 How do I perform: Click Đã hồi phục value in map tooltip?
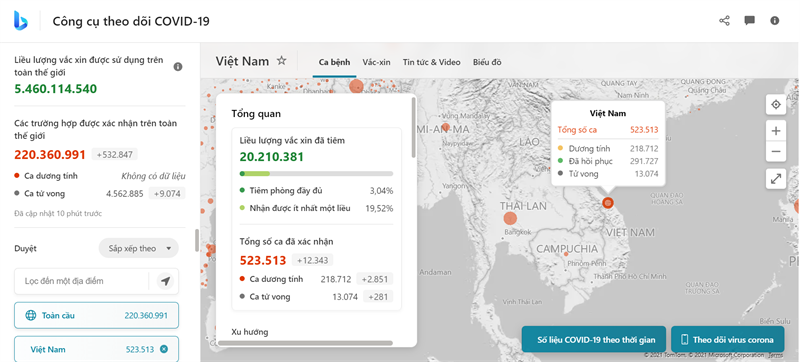click(644, 161)
